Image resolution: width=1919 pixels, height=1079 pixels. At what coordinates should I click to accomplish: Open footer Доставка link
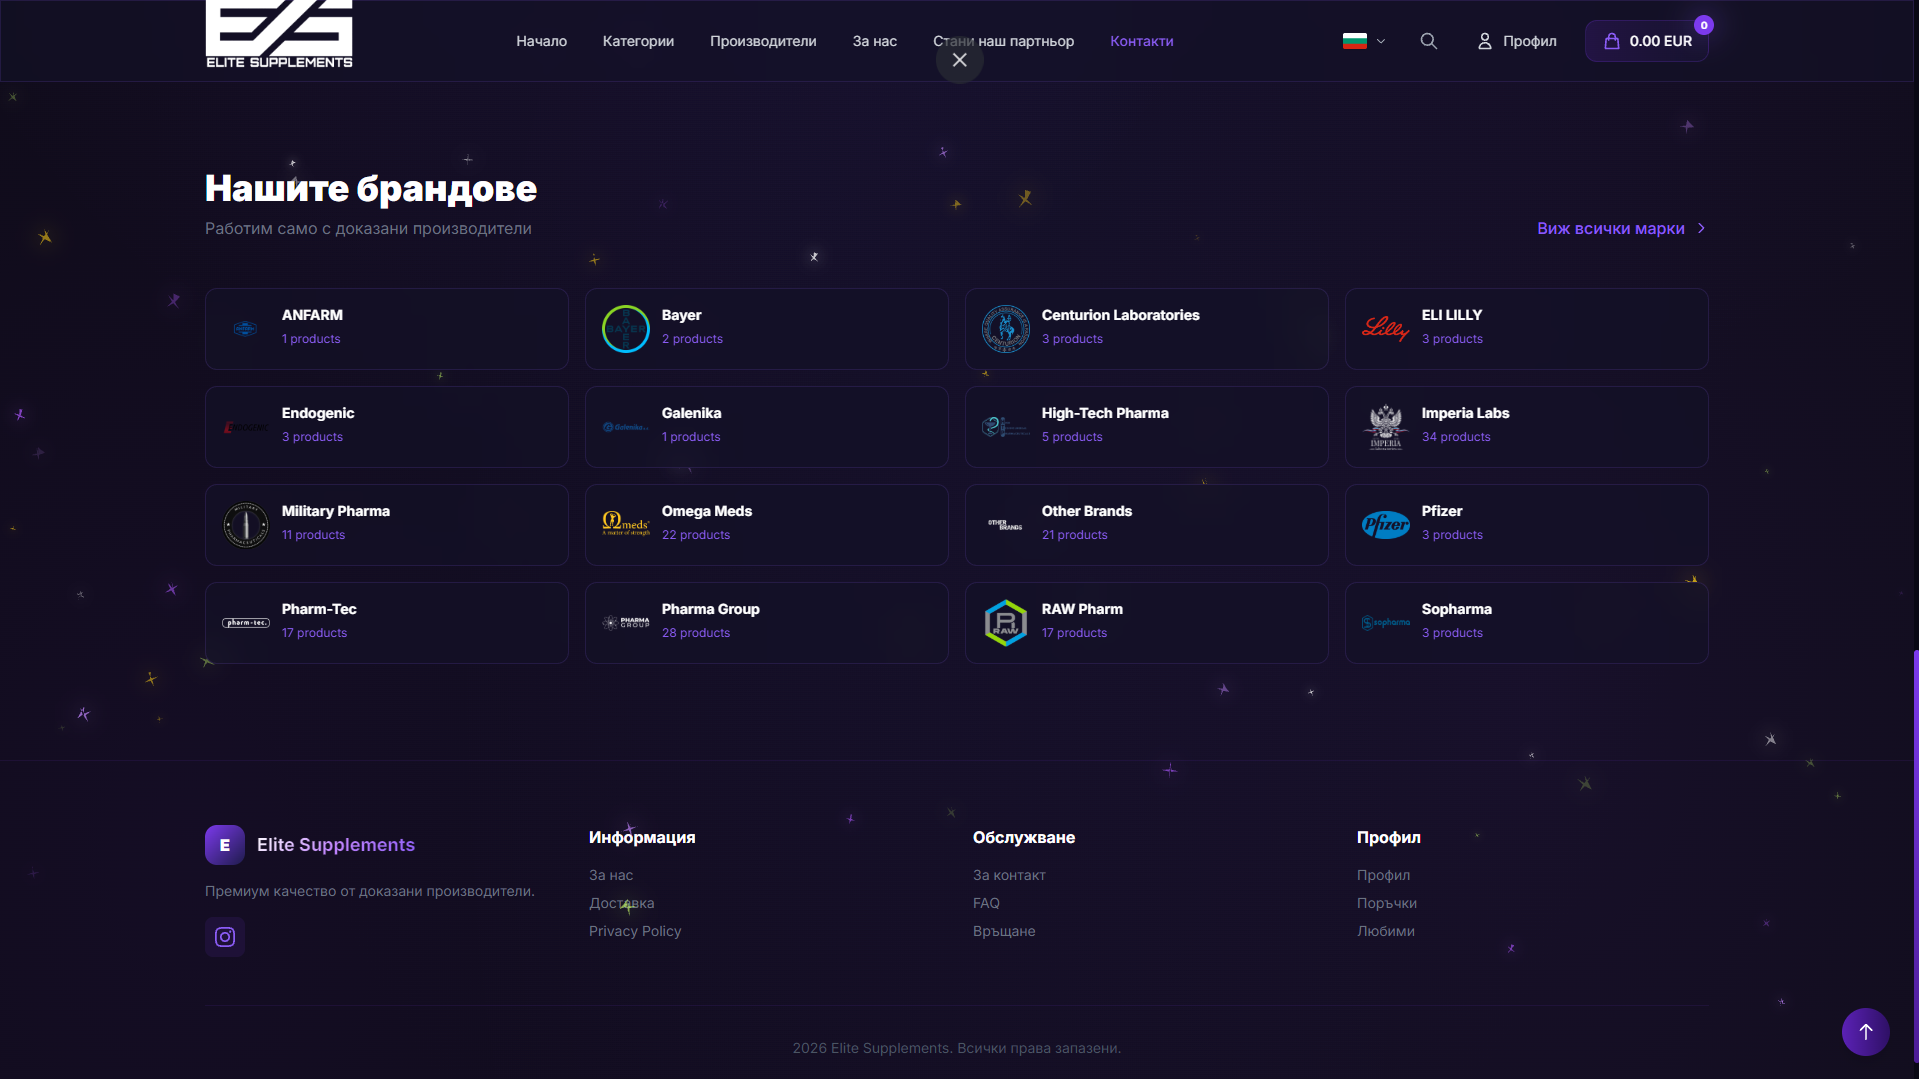tap(622, 903)
